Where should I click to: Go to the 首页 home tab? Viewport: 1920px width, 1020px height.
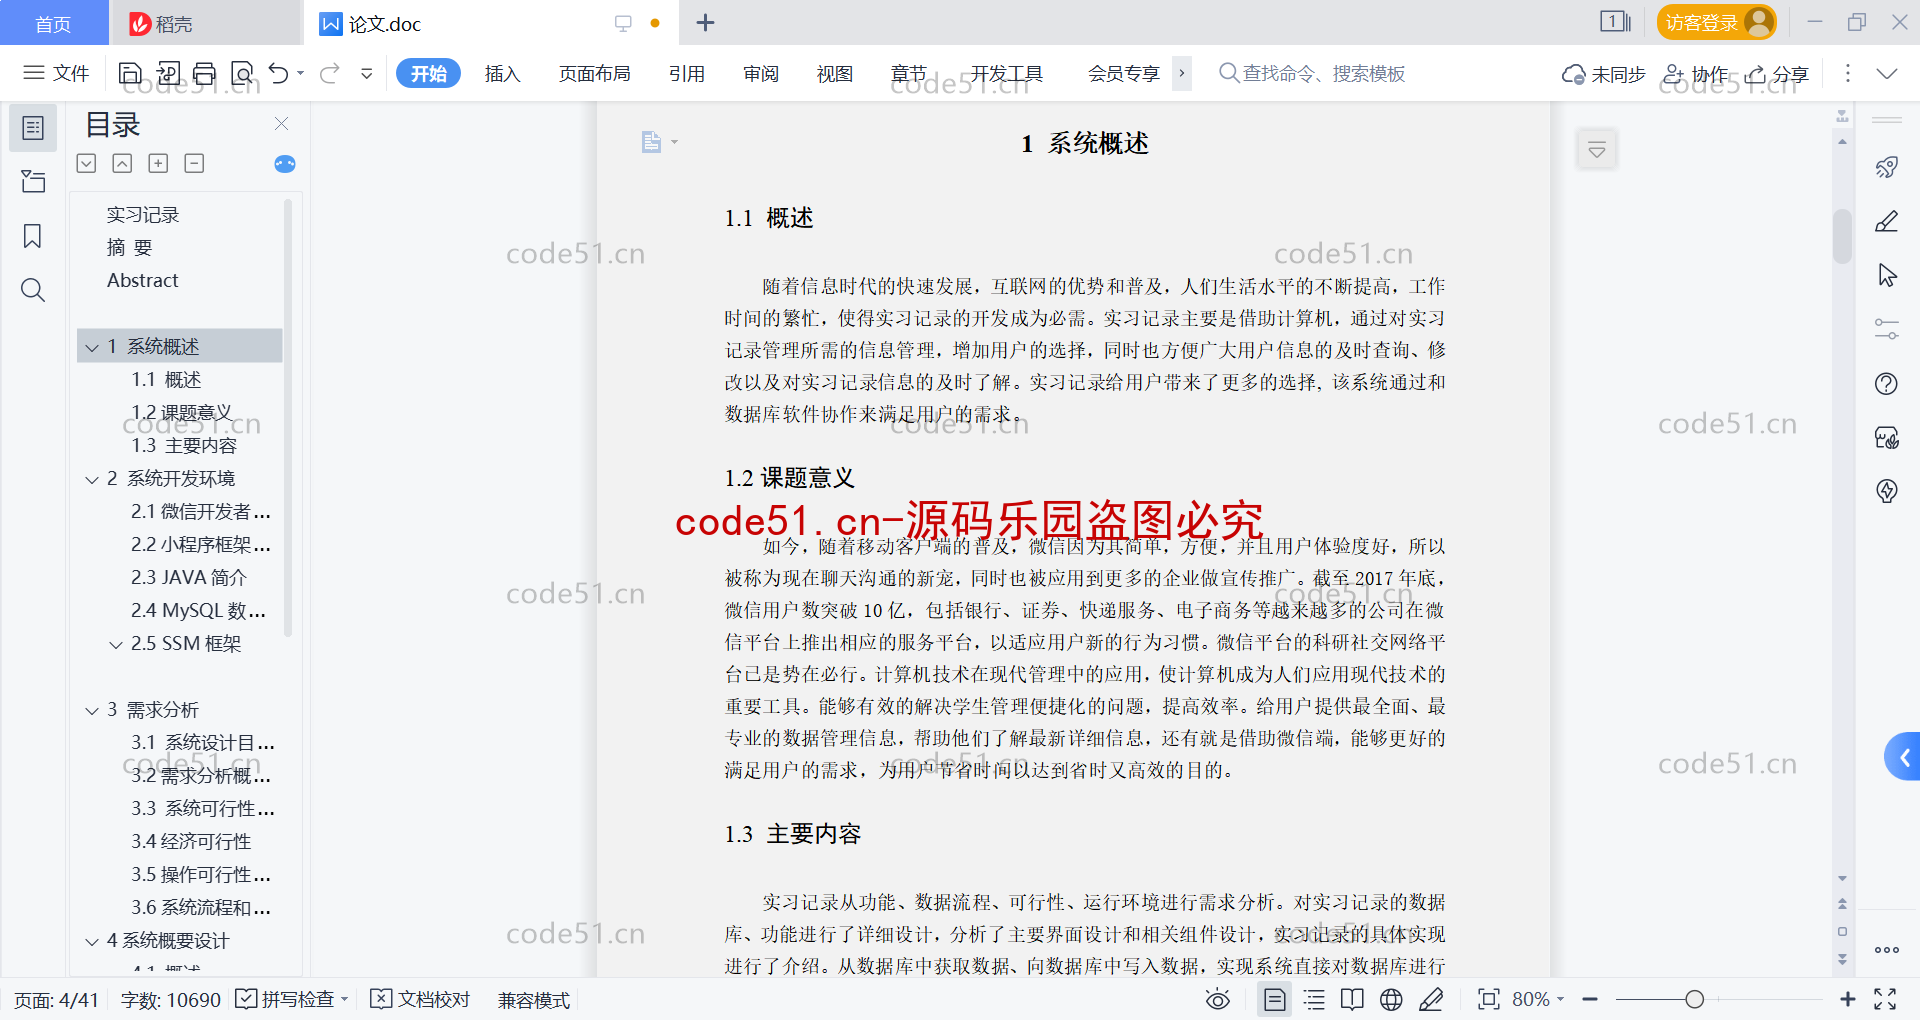[54, 23]
